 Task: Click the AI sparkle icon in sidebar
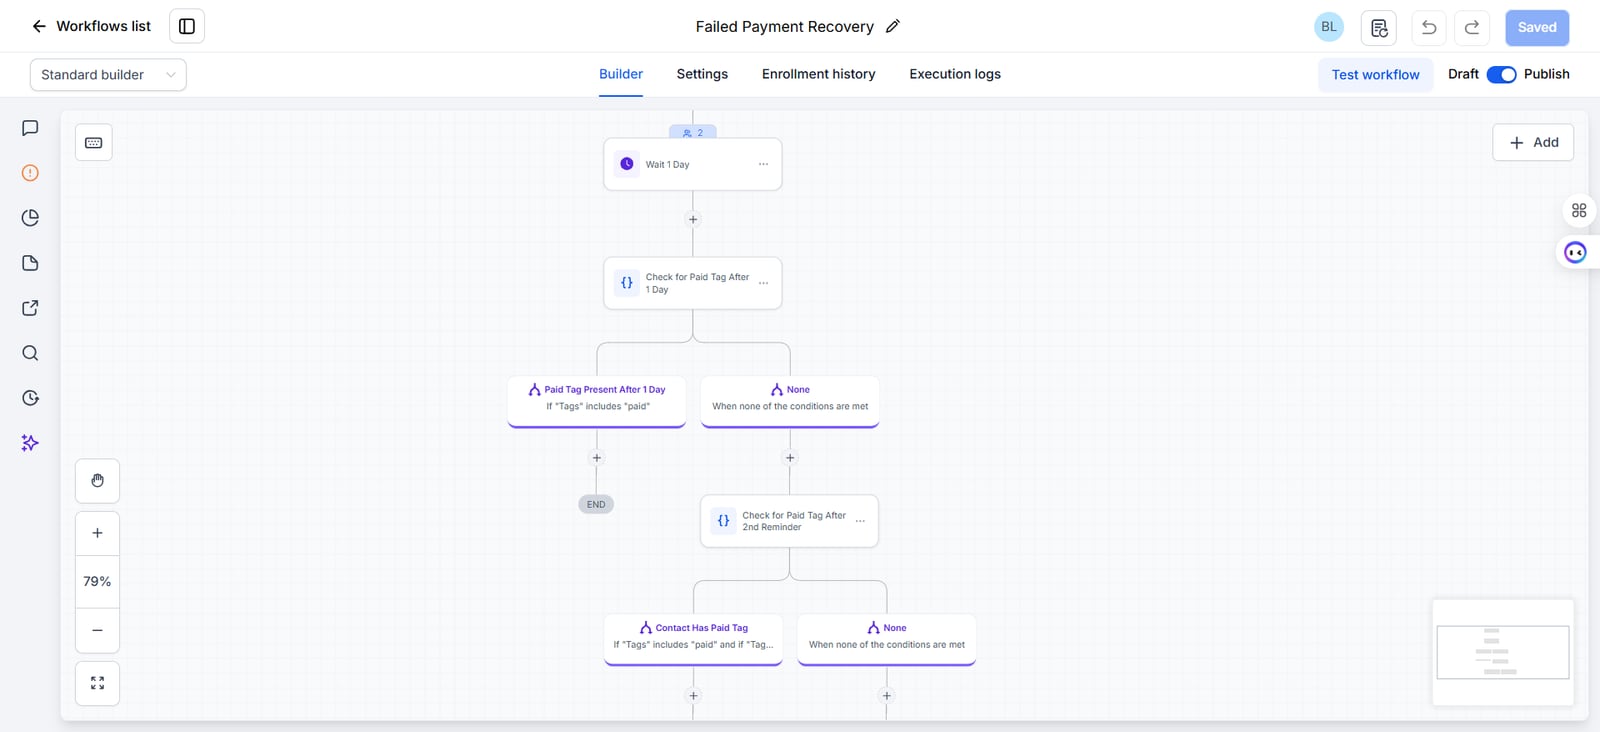click(x=30, y=443)
